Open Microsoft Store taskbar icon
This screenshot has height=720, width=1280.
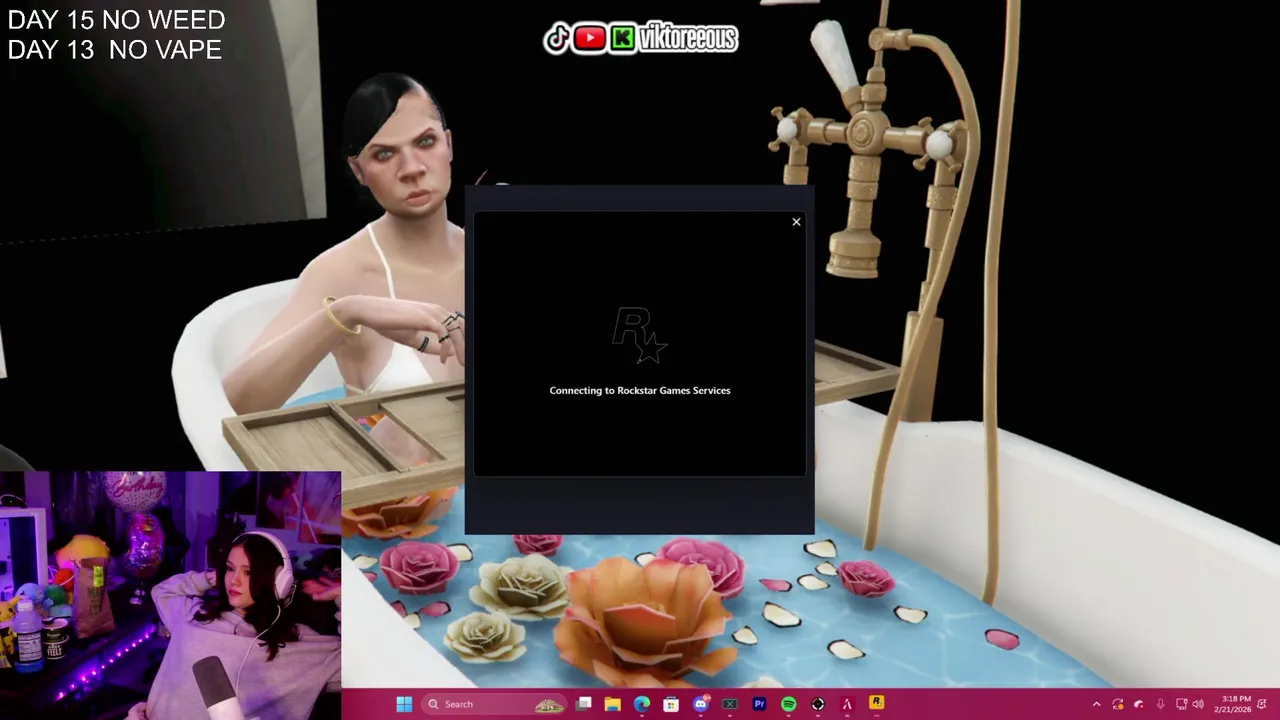671,704
